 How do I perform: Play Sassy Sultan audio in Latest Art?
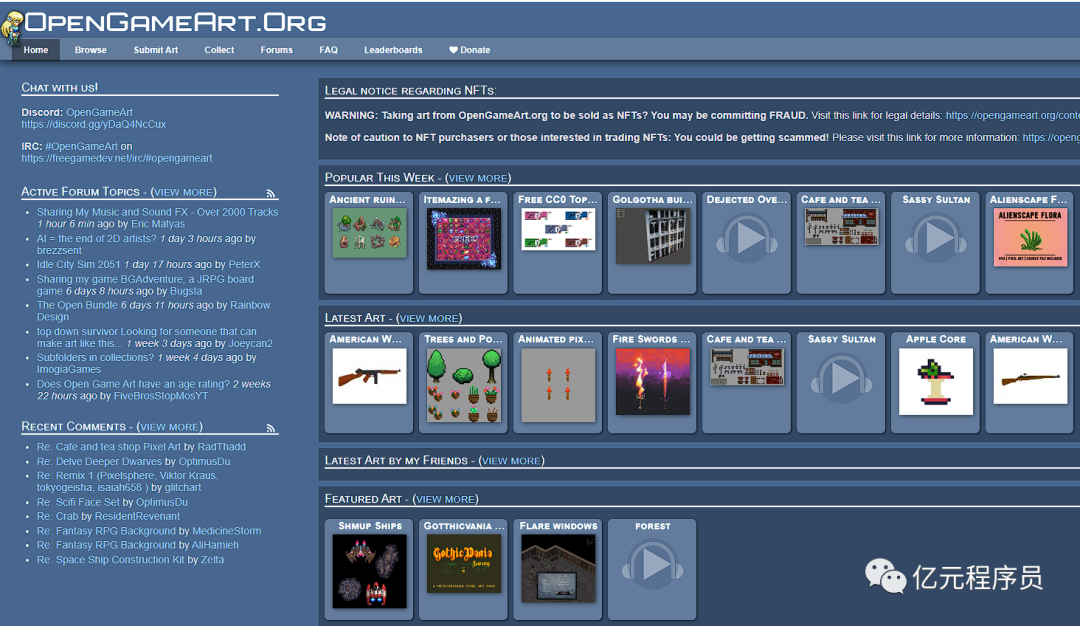click(x=841, y=378)
